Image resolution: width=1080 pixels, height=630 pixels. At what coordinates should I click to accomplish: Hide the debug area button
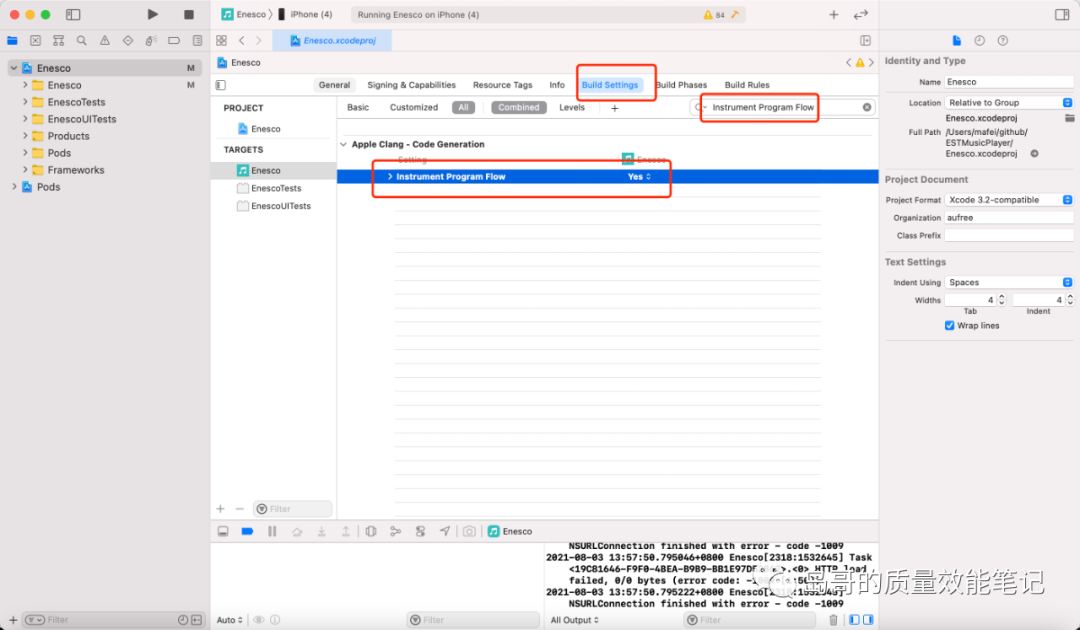223,532
